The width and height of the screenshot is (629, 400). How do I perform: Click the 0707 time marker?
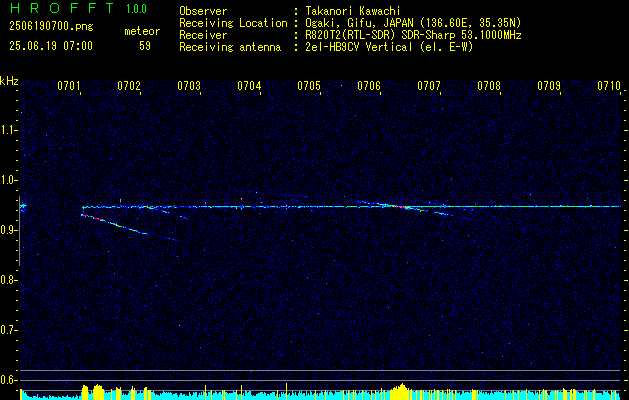[429, 85]
